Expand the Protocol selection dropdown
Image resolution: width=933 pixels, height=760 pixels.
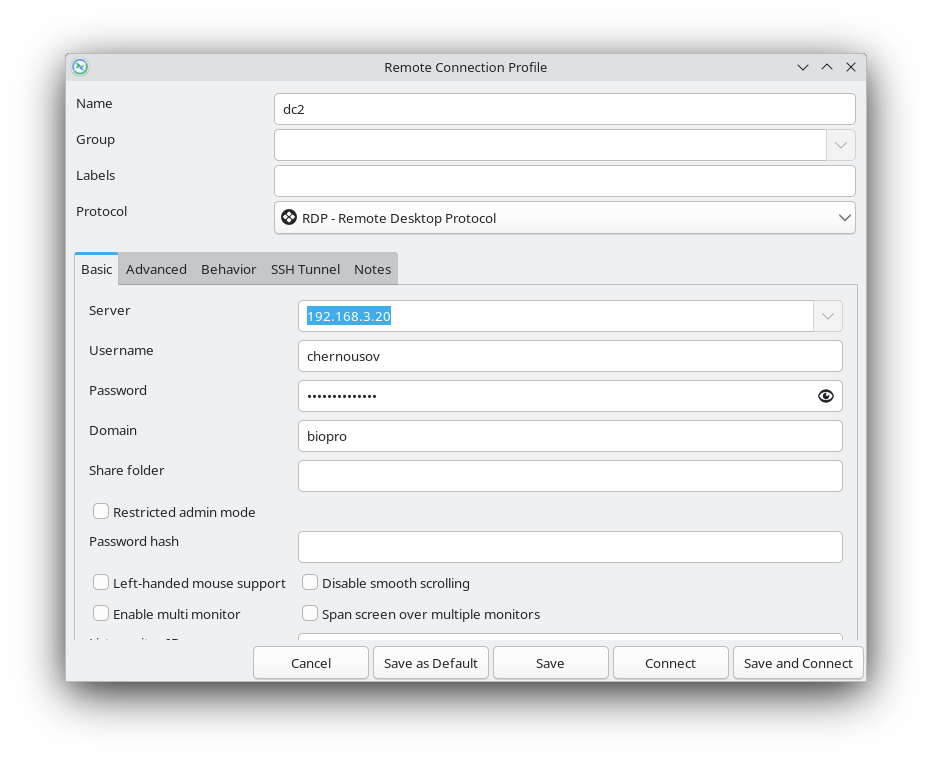[844, 218]
